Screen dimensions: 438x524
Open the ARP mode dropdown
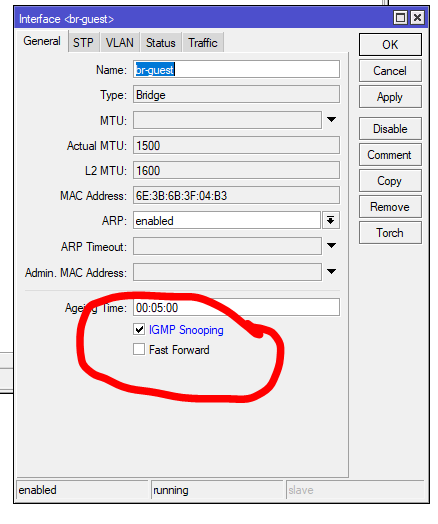[x=331, y=221]
